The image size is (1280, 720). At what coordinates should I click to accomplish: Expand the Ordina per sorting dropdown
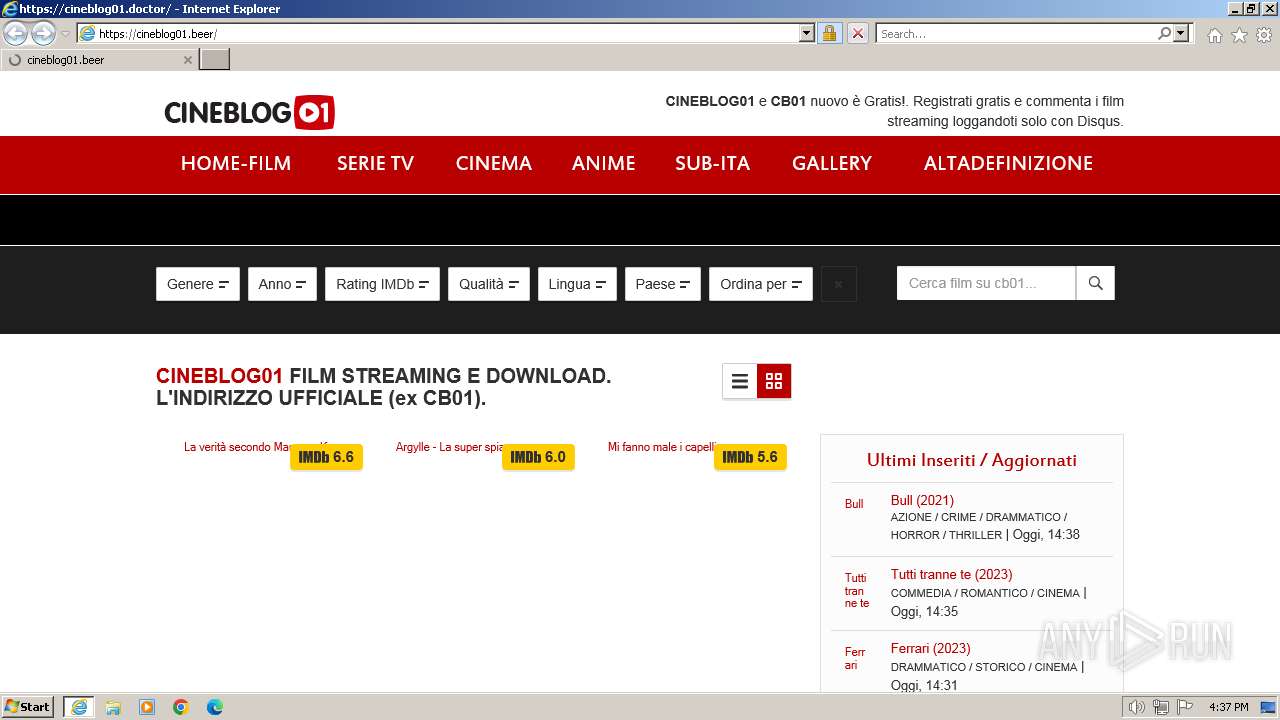coord(761,284)
